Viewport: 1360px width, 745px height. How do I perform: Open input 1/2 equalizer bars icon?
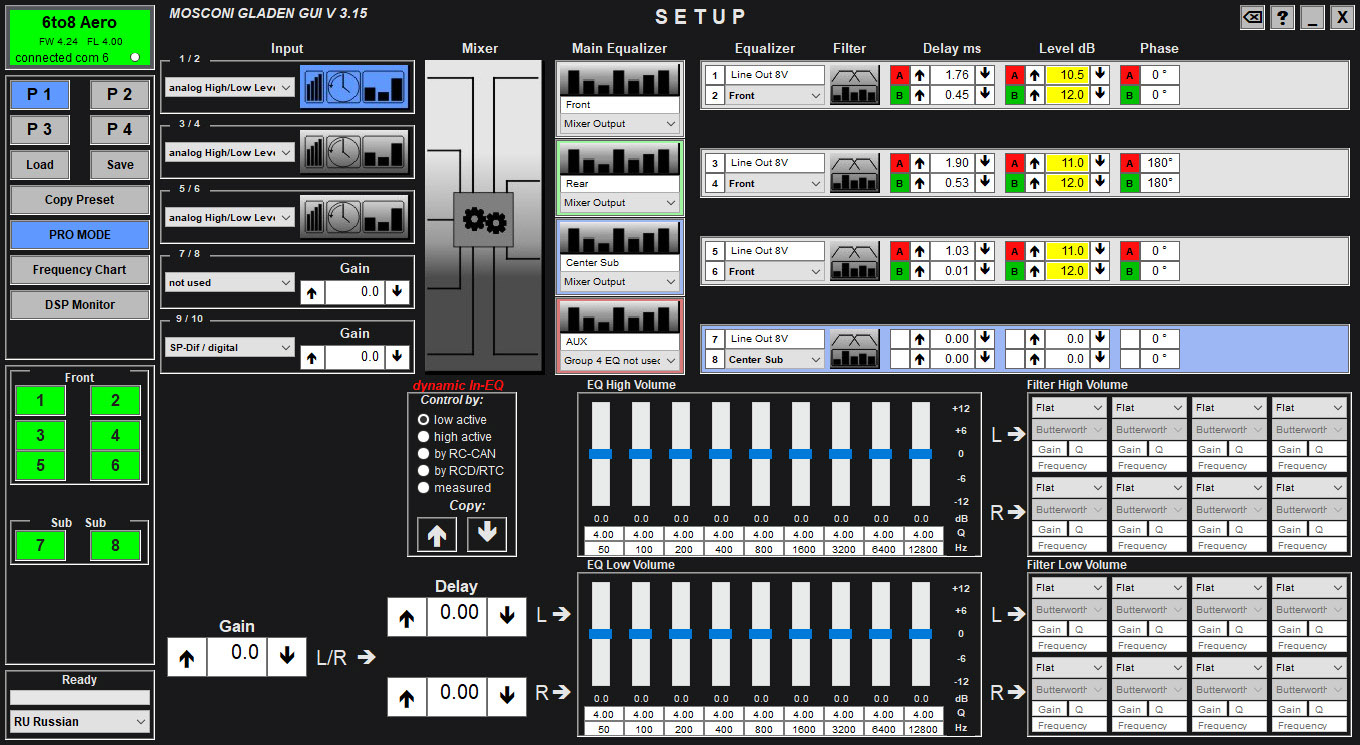384,87
